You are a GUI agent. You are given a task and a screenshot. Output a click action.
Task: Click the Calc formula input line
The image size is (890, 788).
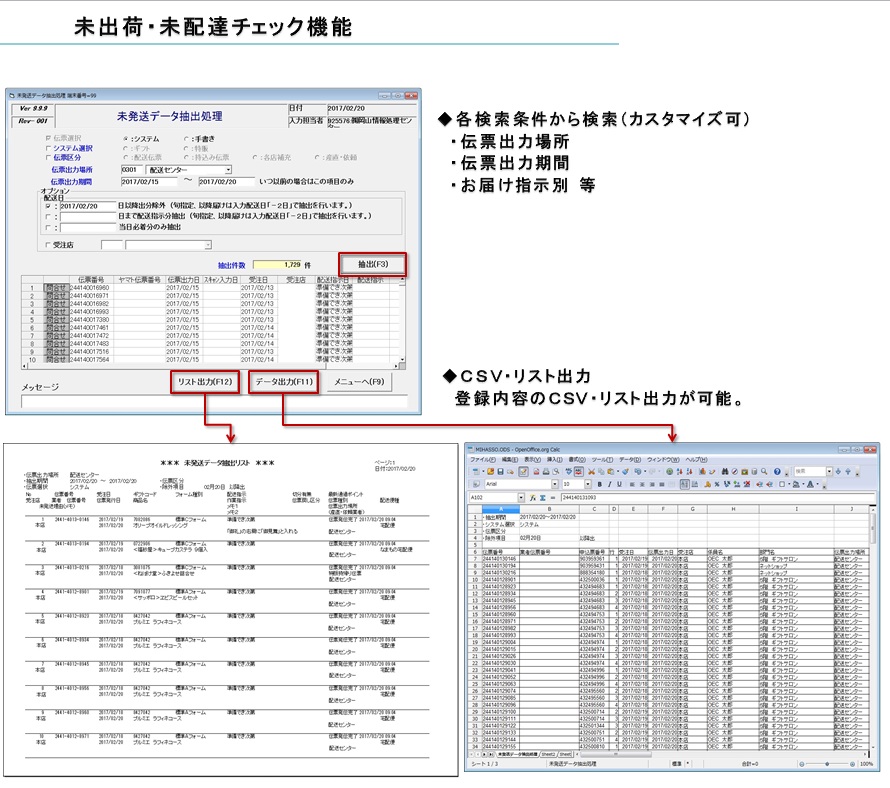[x=717, y=498]
